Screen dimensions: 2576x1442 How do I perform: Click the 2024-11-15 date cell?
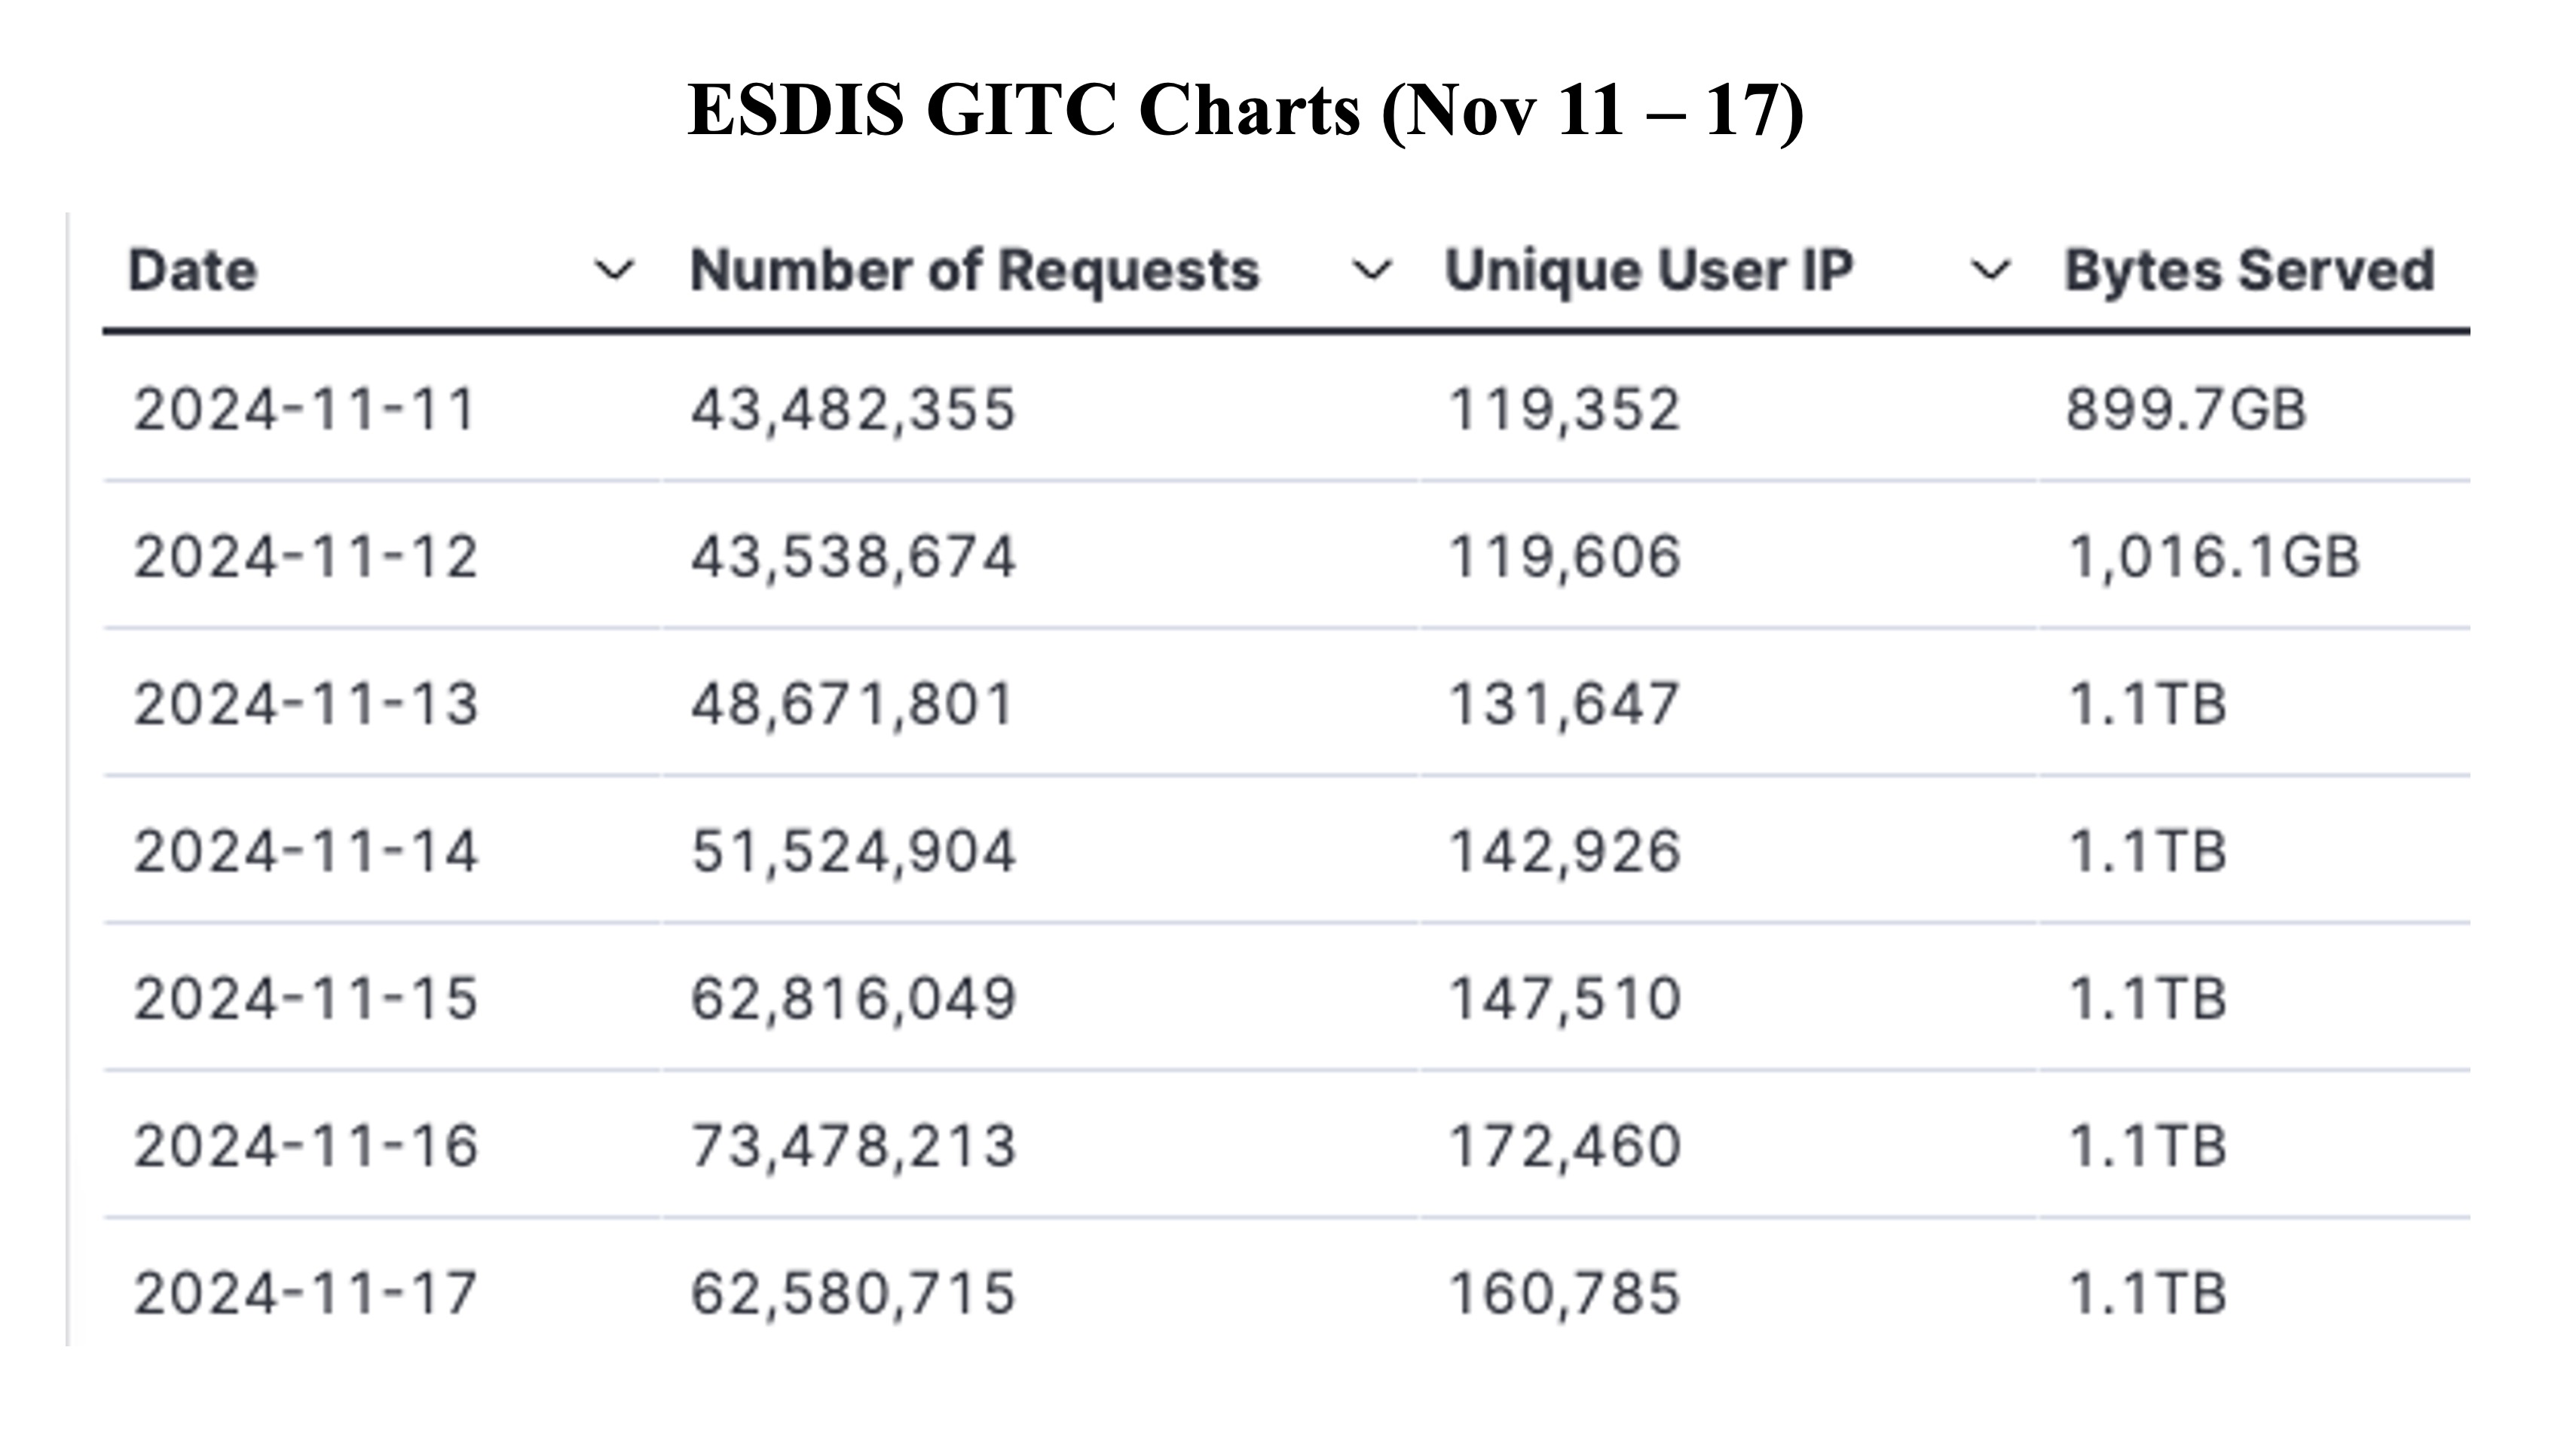coord(306,998)
